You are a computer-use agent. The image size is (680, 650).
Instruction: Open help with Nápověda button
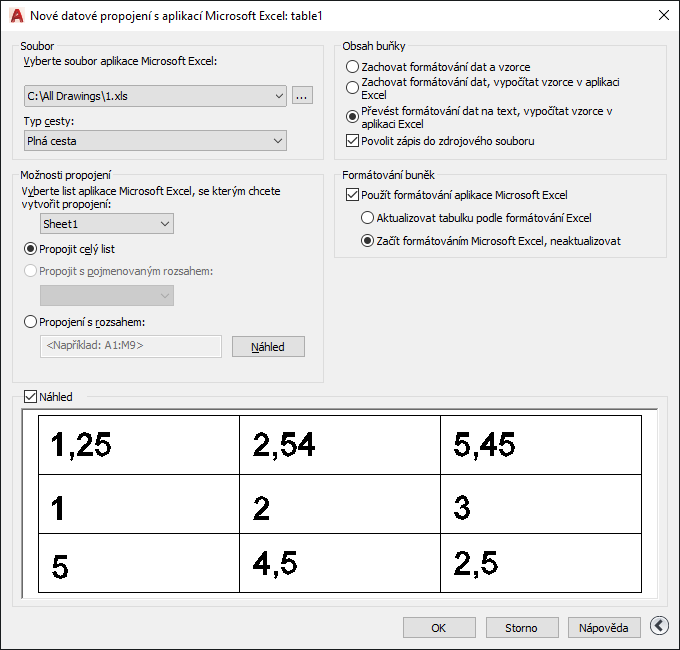[604, 628]
